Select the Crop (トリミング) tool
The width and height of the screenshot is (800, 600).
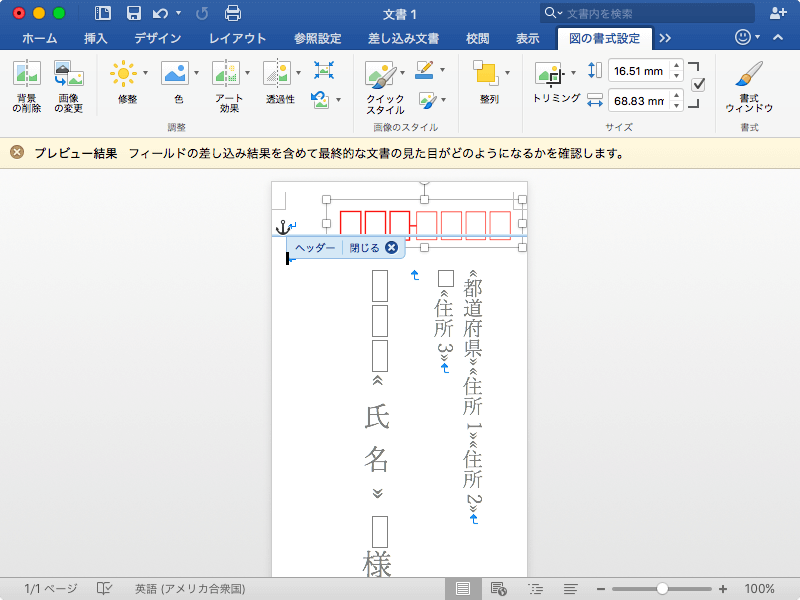click(x=549, y=74)
